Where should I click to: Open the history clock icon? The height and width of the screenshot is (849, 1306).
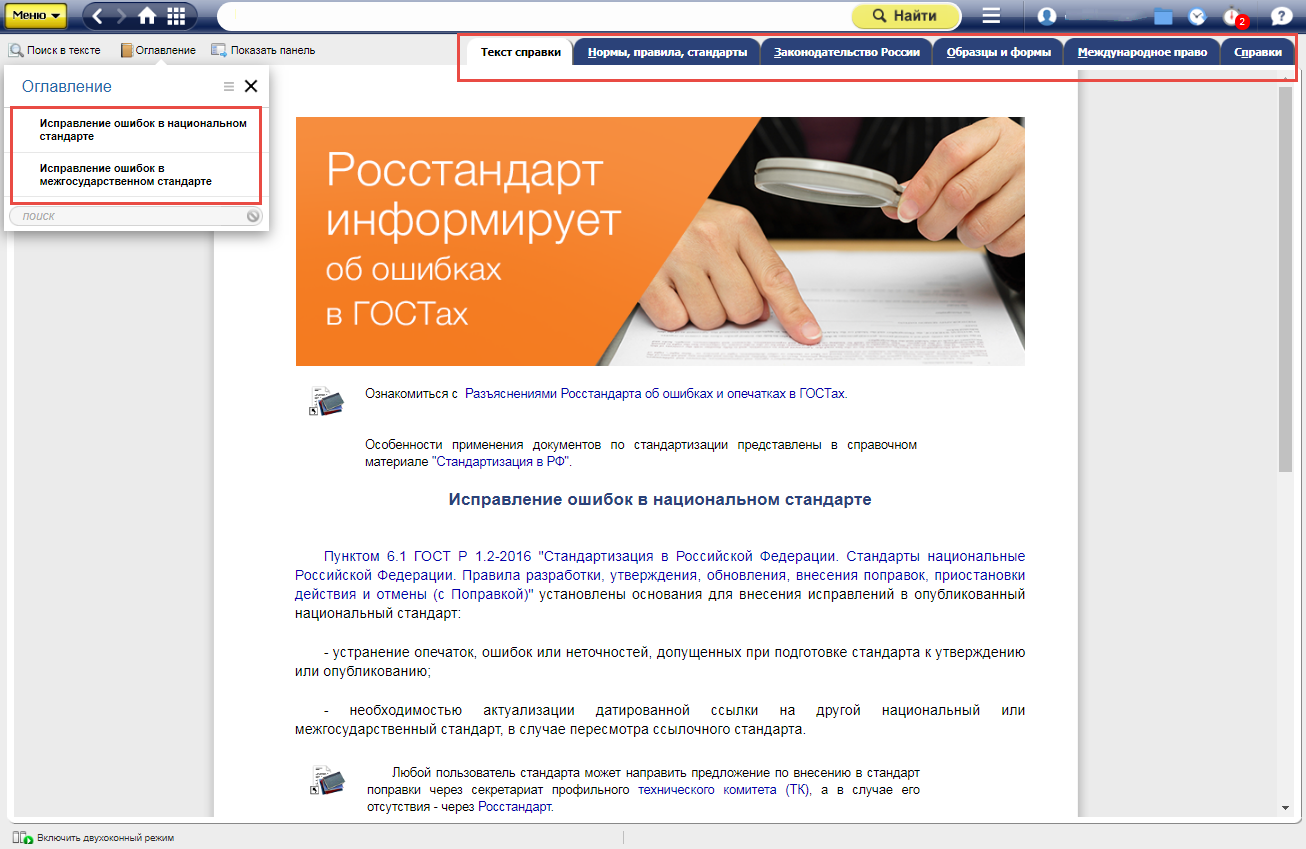(1197, 16)
